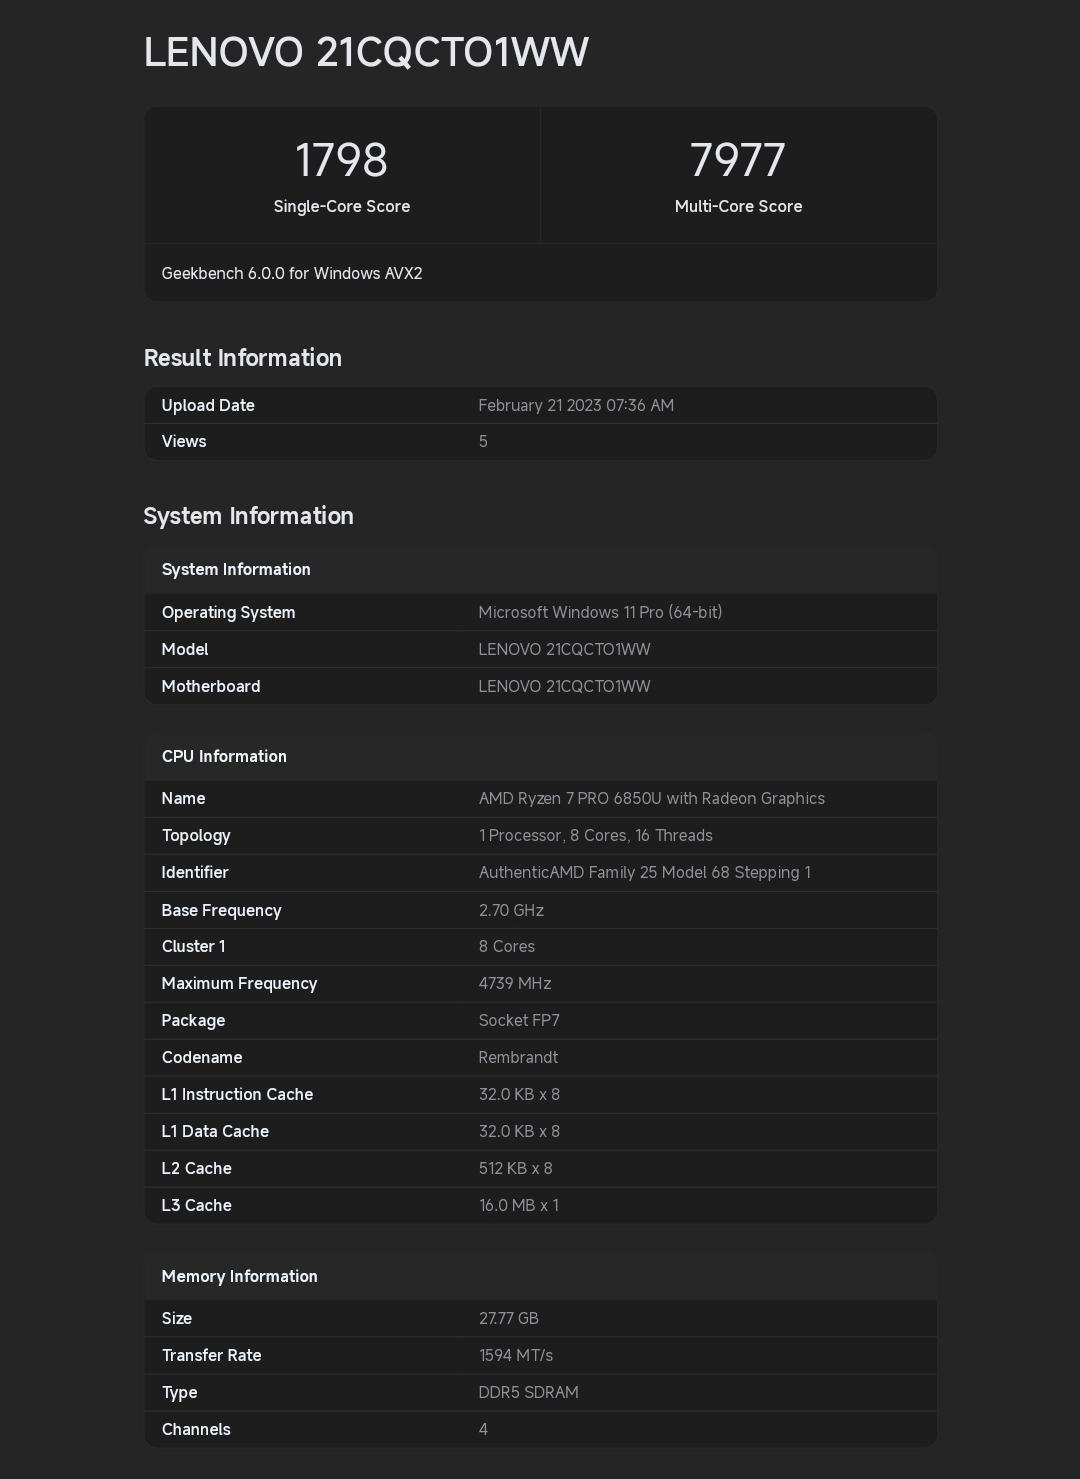This screenshot has height=1479, width=1080.
Task: Click the Package row label
Action: [193, 1020]
